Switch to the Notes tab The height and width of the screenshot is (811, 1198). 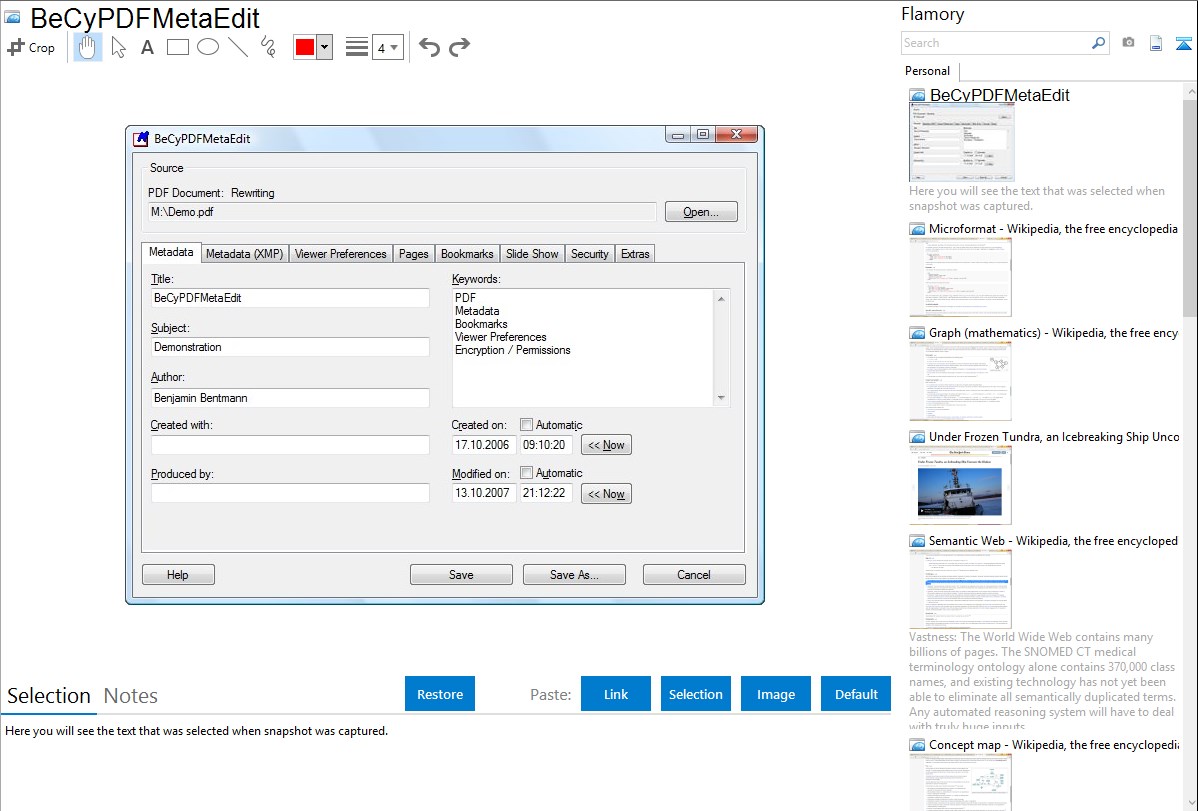(131, 696)
